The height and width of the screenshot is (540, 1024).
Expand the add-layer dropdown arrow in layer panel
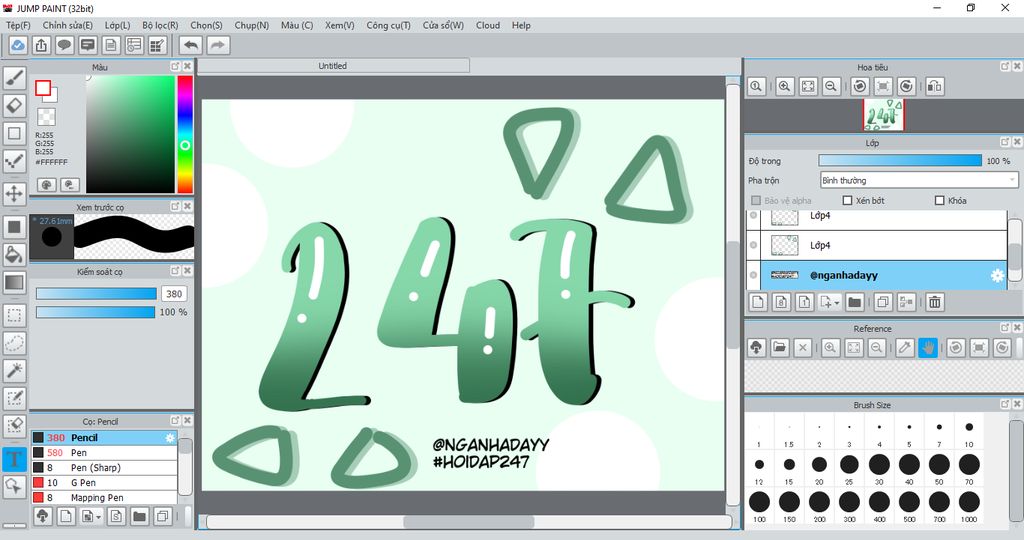tap(837, 302)
